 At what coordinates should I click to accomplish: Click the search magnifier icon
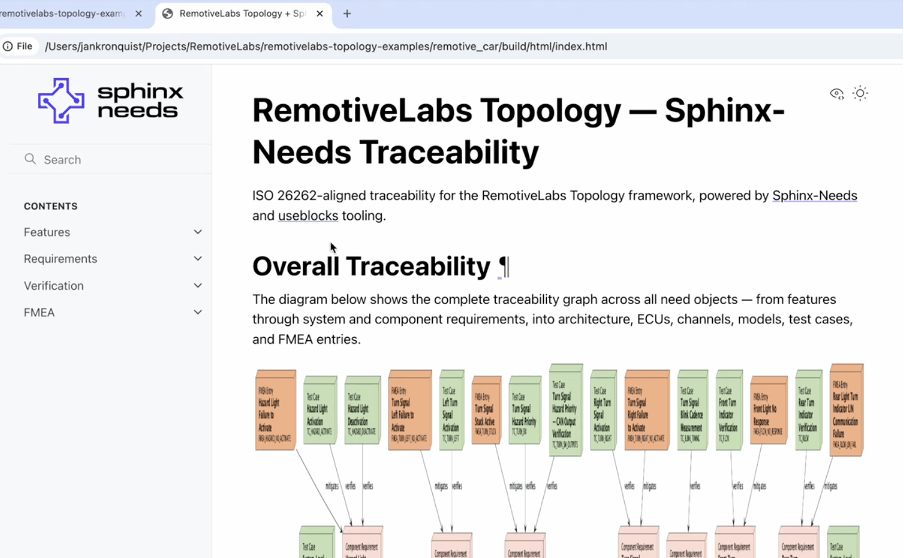[30, 159]
